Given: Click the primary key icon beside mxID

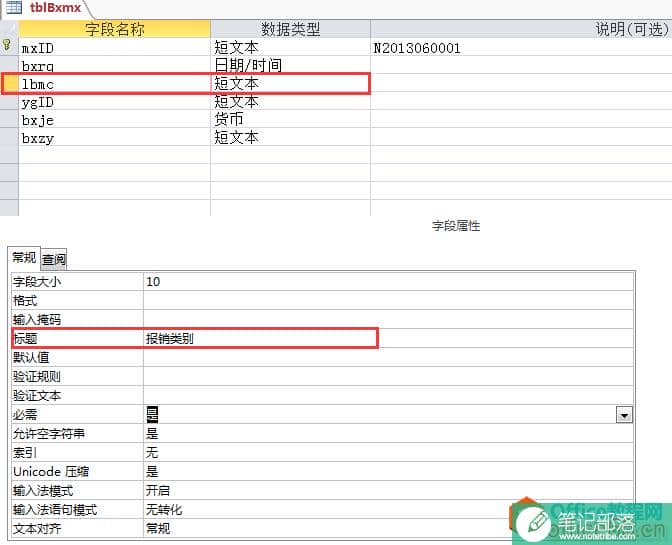Looking at the screenshot, I should pyautogui.click(x=6, y=45).
